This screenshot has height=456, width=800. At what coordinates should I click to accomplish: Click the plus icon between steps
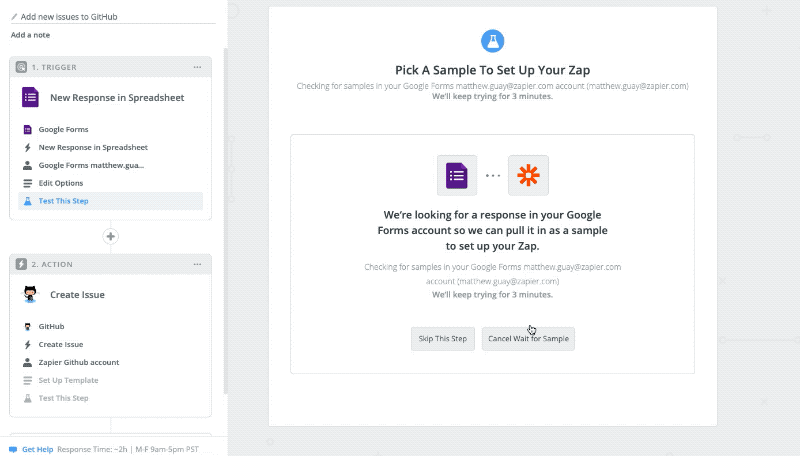point(111,237)
